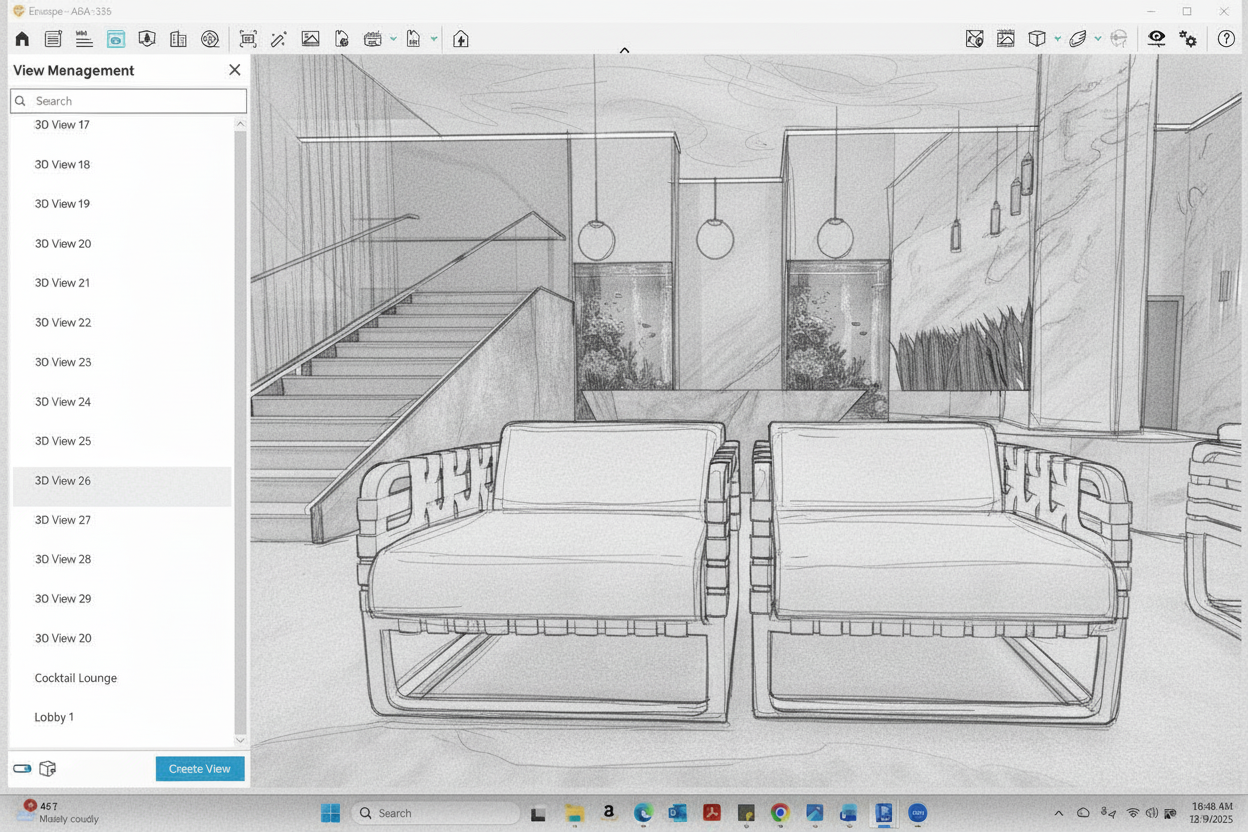Screen dimensions: 1248x832
Task: Open the image export picture icon
Action: point(310,39)
